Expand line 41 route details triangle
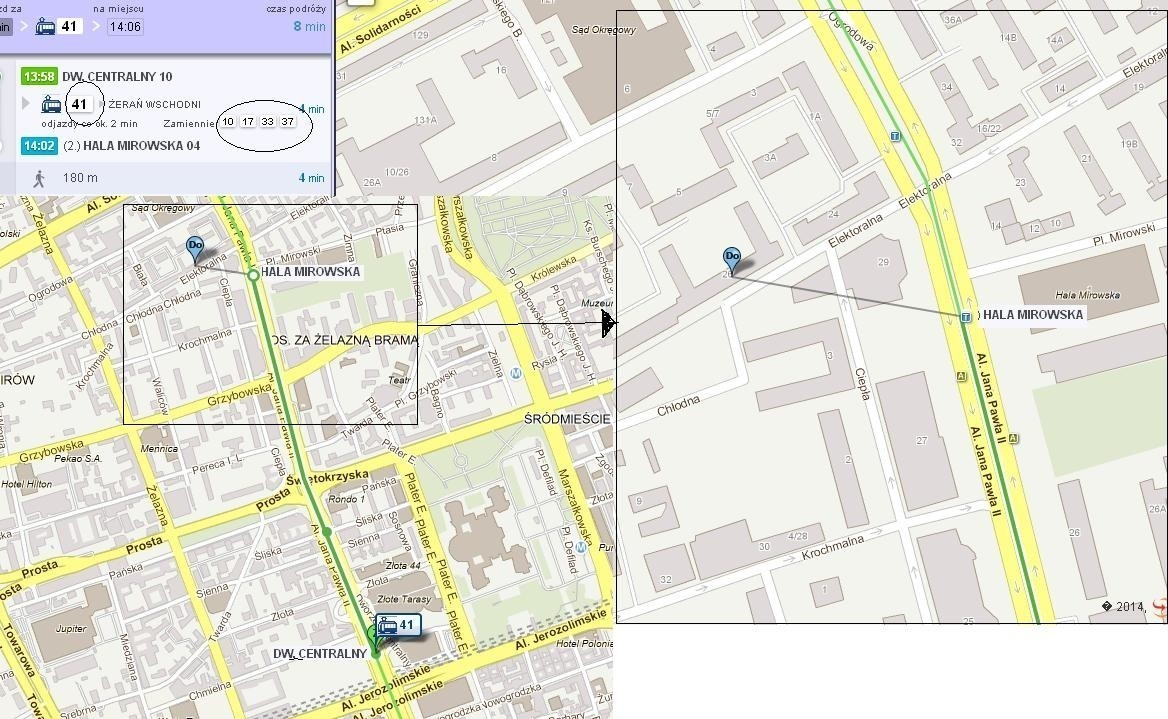The width and height of the screenshot is (1168, 719). 26,103
